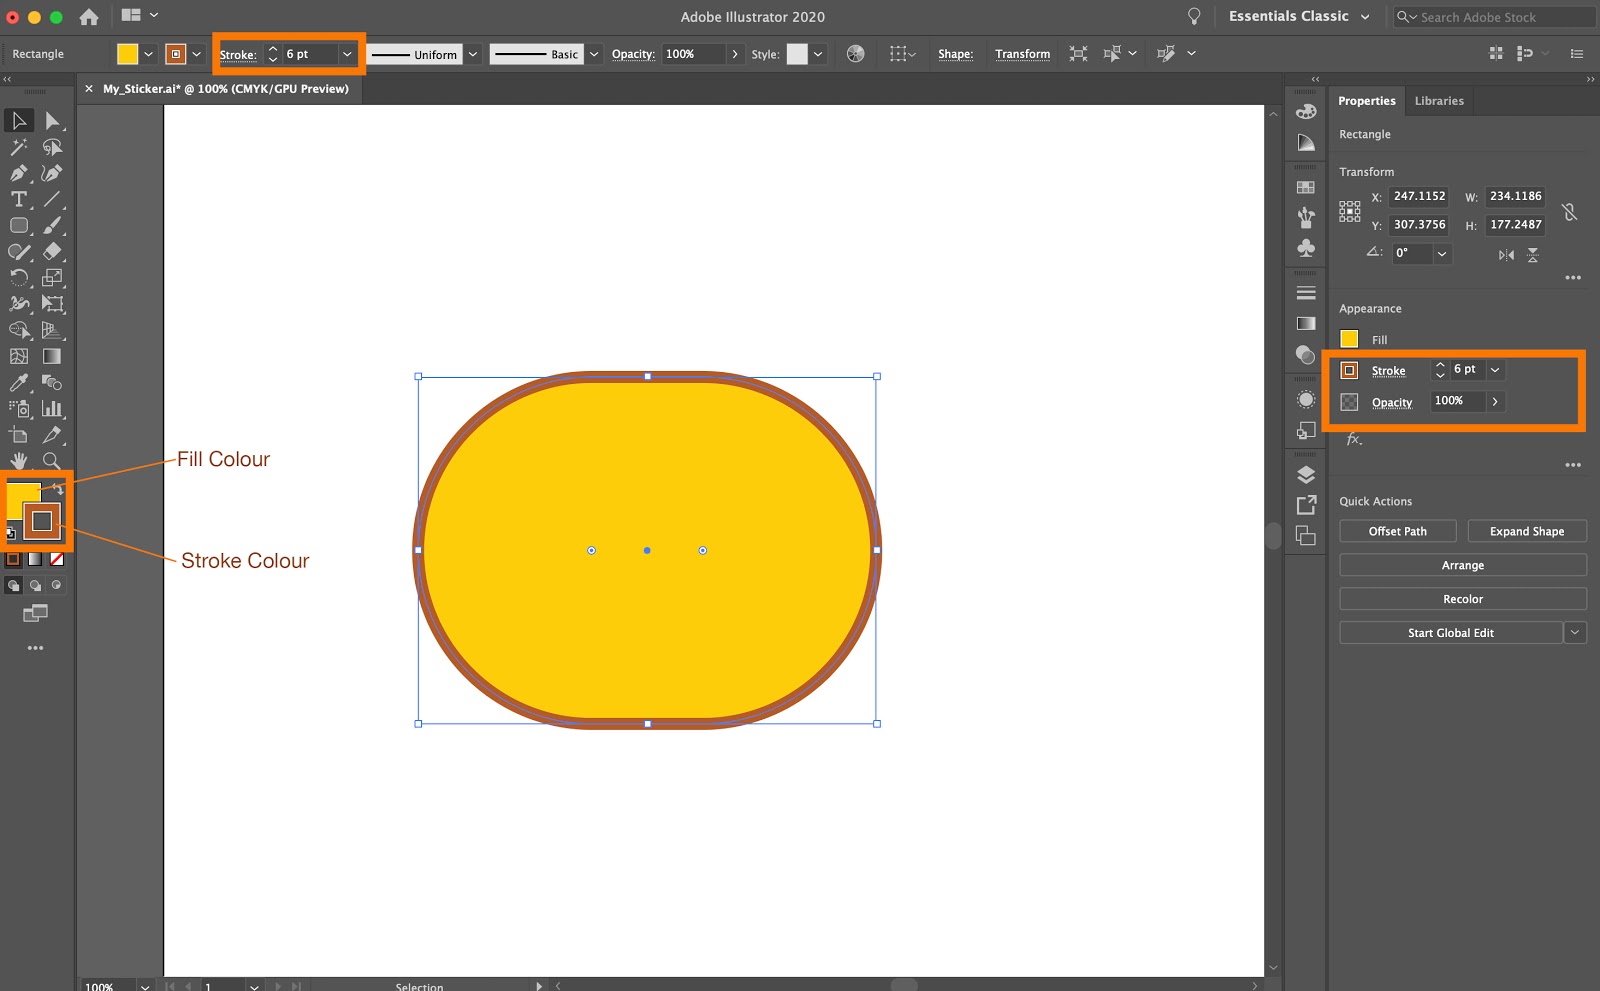Click the yellow Fill swatch in Appearance
This screenshot has width=1600, height=991.
pos(1350,339)
